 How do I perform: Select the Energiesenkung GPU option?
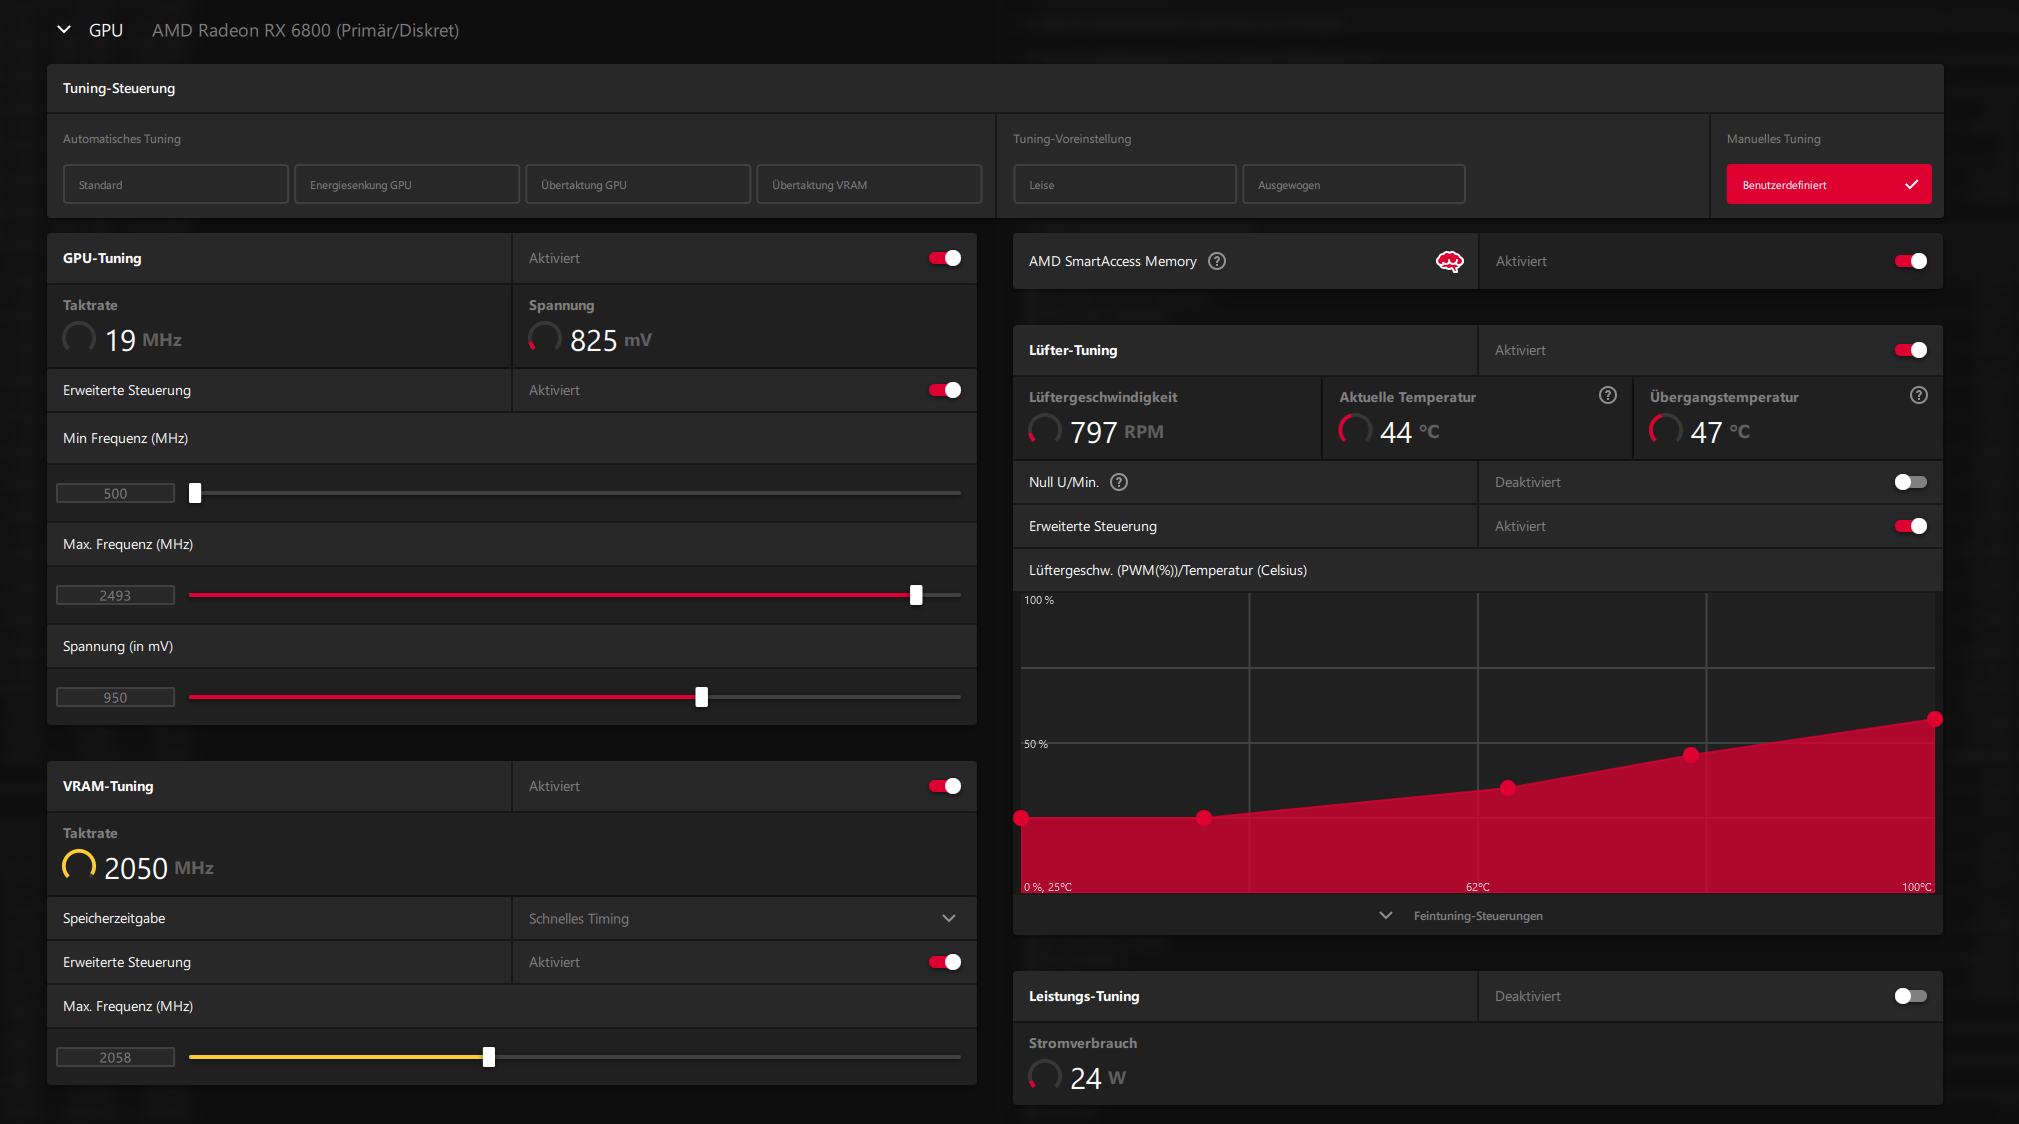click(406, 185)
